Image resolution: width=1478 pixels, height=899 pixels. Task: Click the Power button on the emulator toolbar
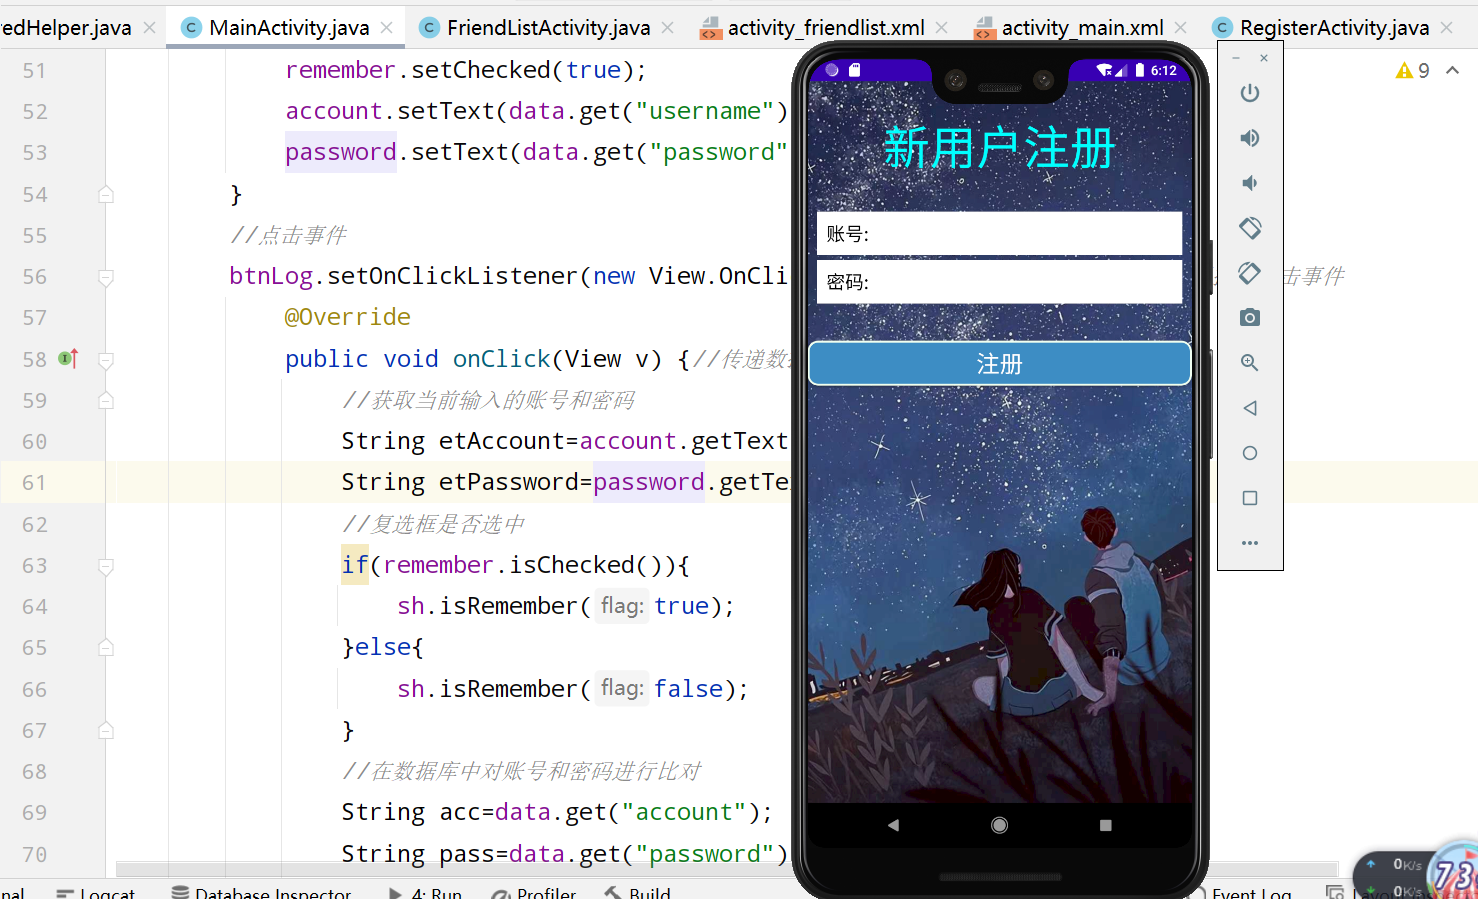click(x=1249, y=92)
